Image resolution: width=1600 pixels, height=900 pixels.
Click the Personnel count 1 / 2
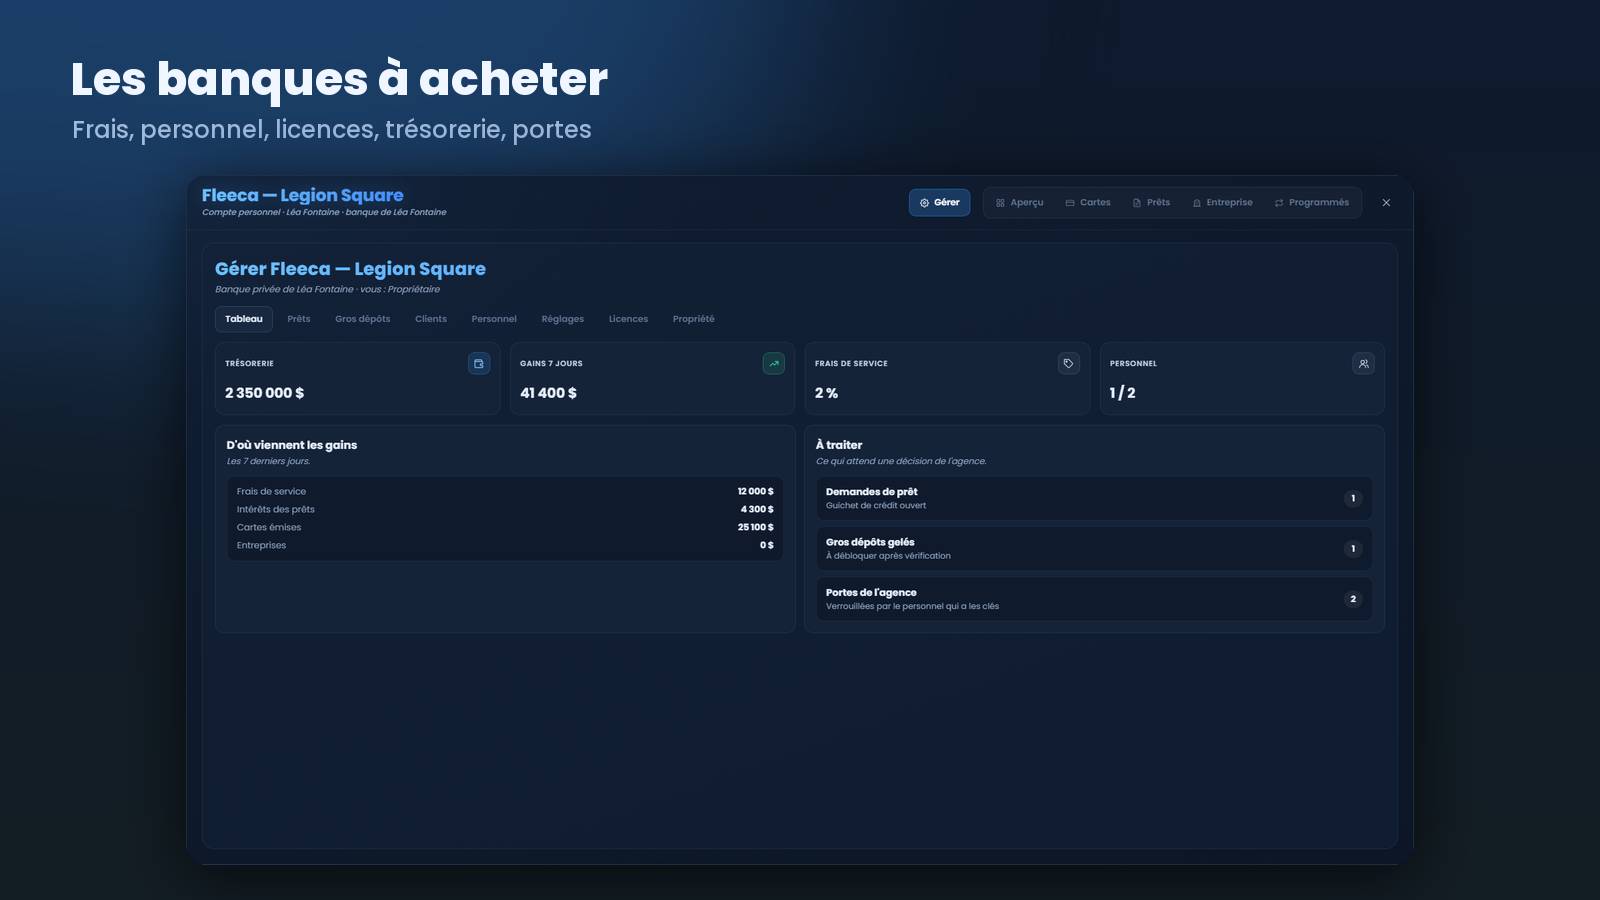[x=1123, y=393]
